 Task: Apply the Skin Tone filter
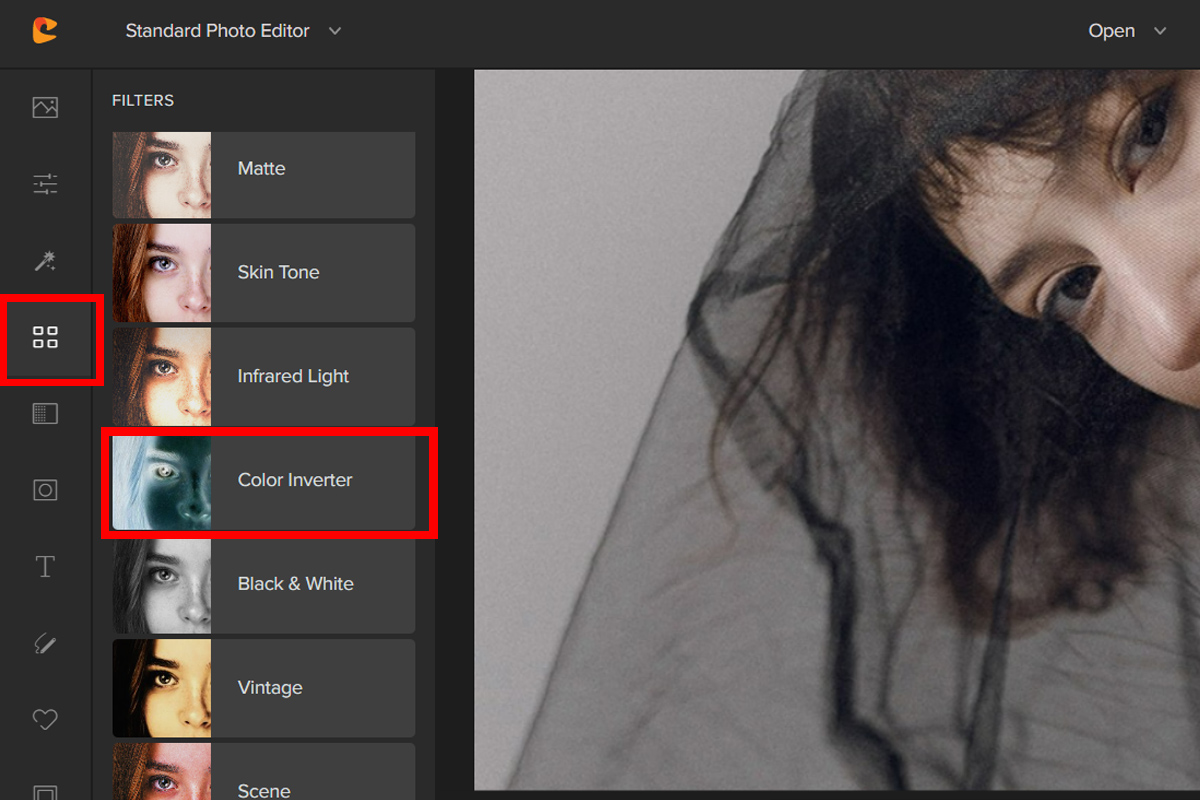pyautogui.click(x=263, y=272)
